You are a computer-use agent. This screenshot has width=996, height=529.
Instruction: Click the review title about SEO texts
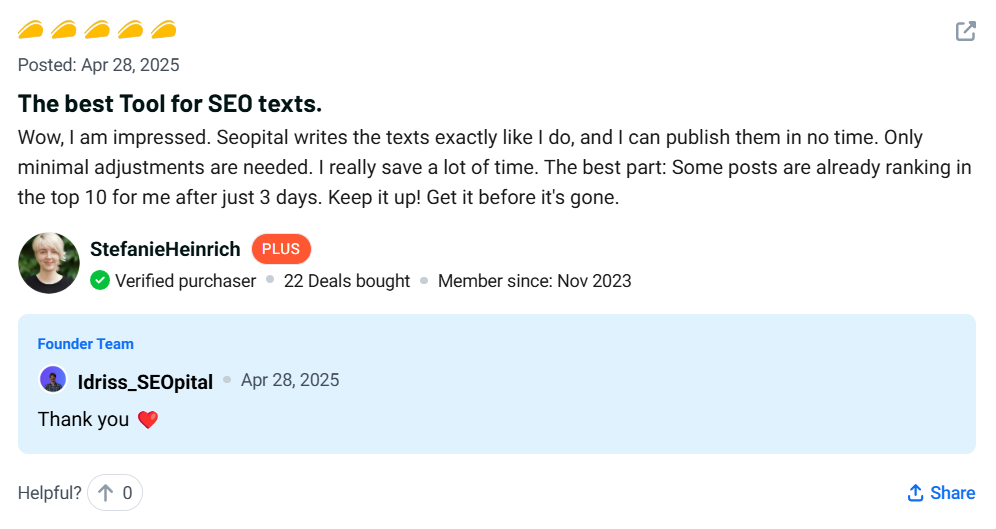click(x=170, y=104)
